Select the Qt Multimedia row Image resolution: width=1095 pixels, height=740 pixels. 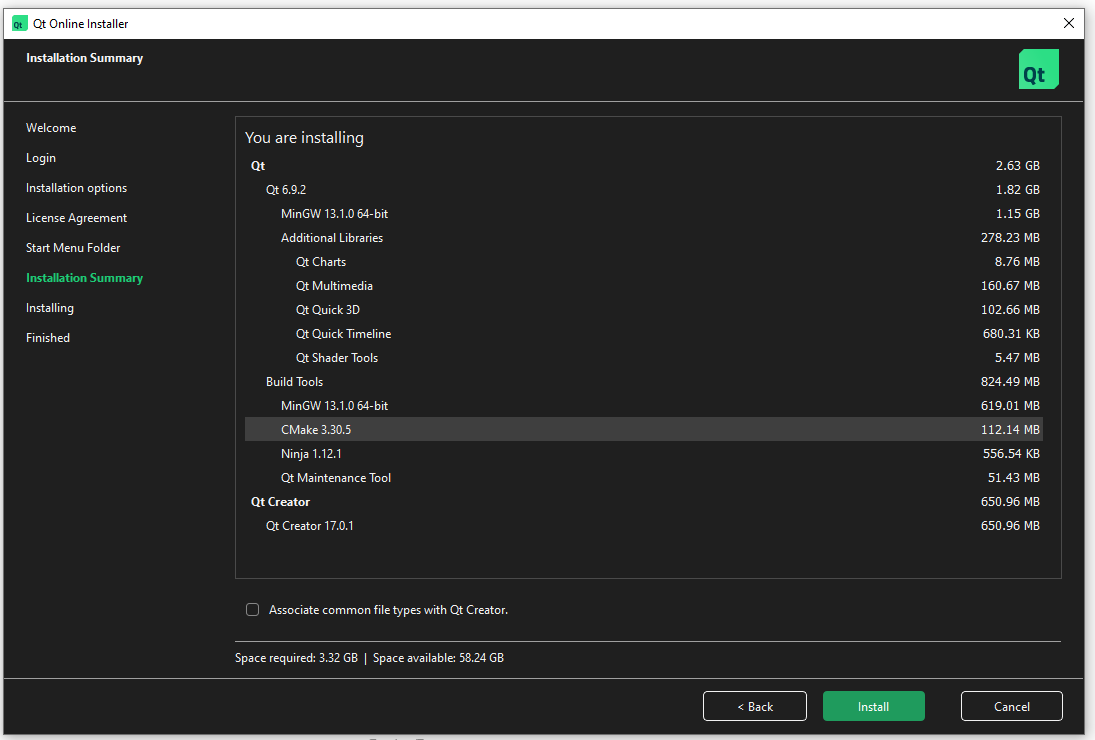point(643,286)
